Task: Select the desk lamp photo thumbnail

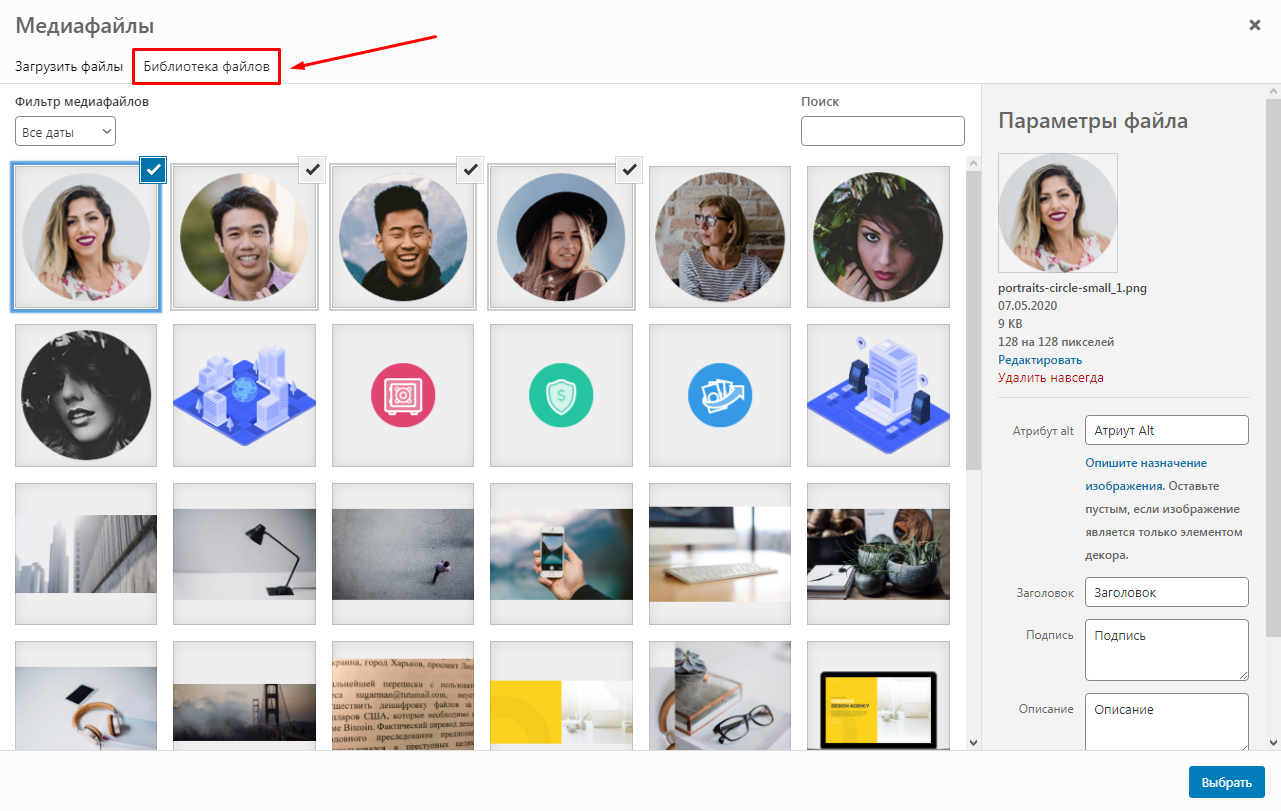Action: (x=244, y=553)
